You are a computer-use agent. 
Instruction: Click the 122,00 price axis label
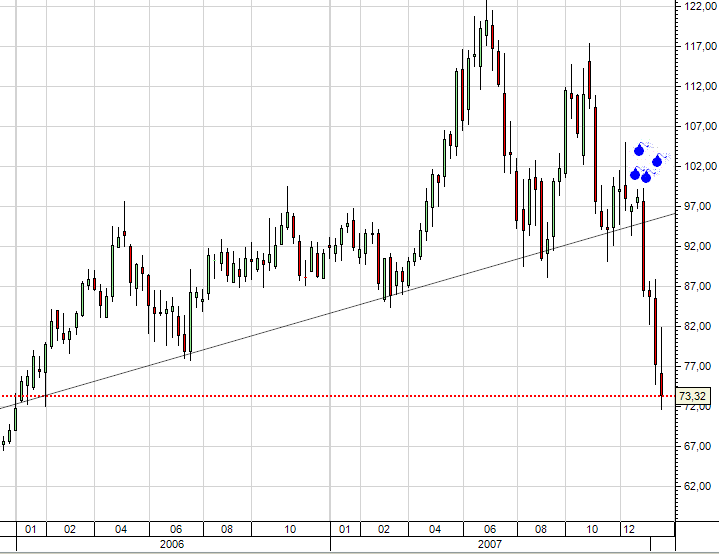pos(701,6)
